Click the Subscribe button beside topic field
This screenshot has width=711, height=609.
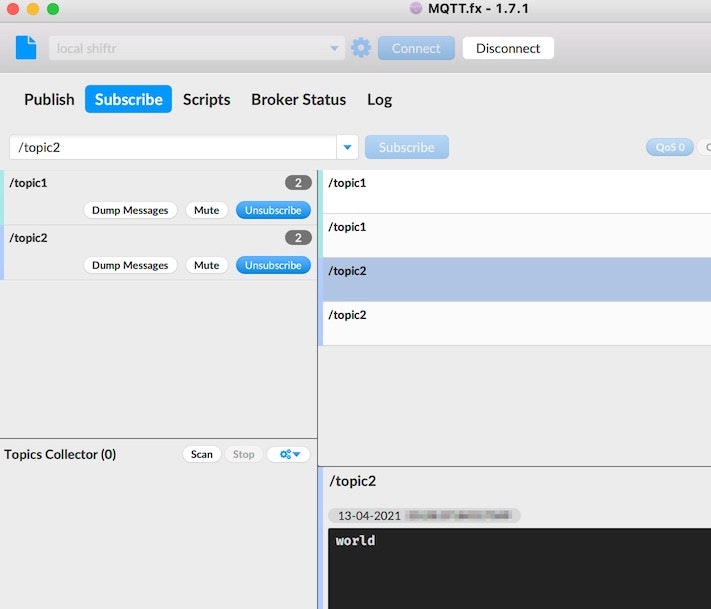(407, 147)
